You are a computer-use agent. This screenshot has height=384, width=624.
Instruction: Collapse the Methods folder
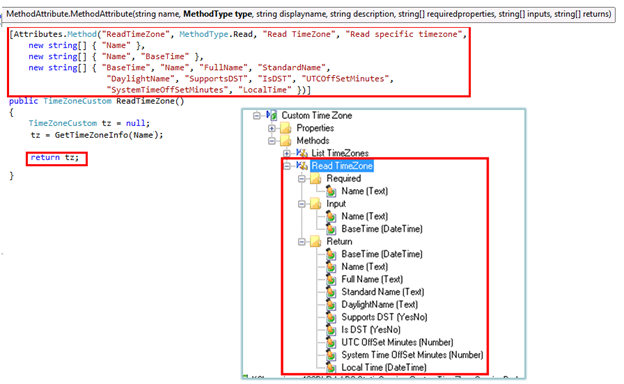271,141
